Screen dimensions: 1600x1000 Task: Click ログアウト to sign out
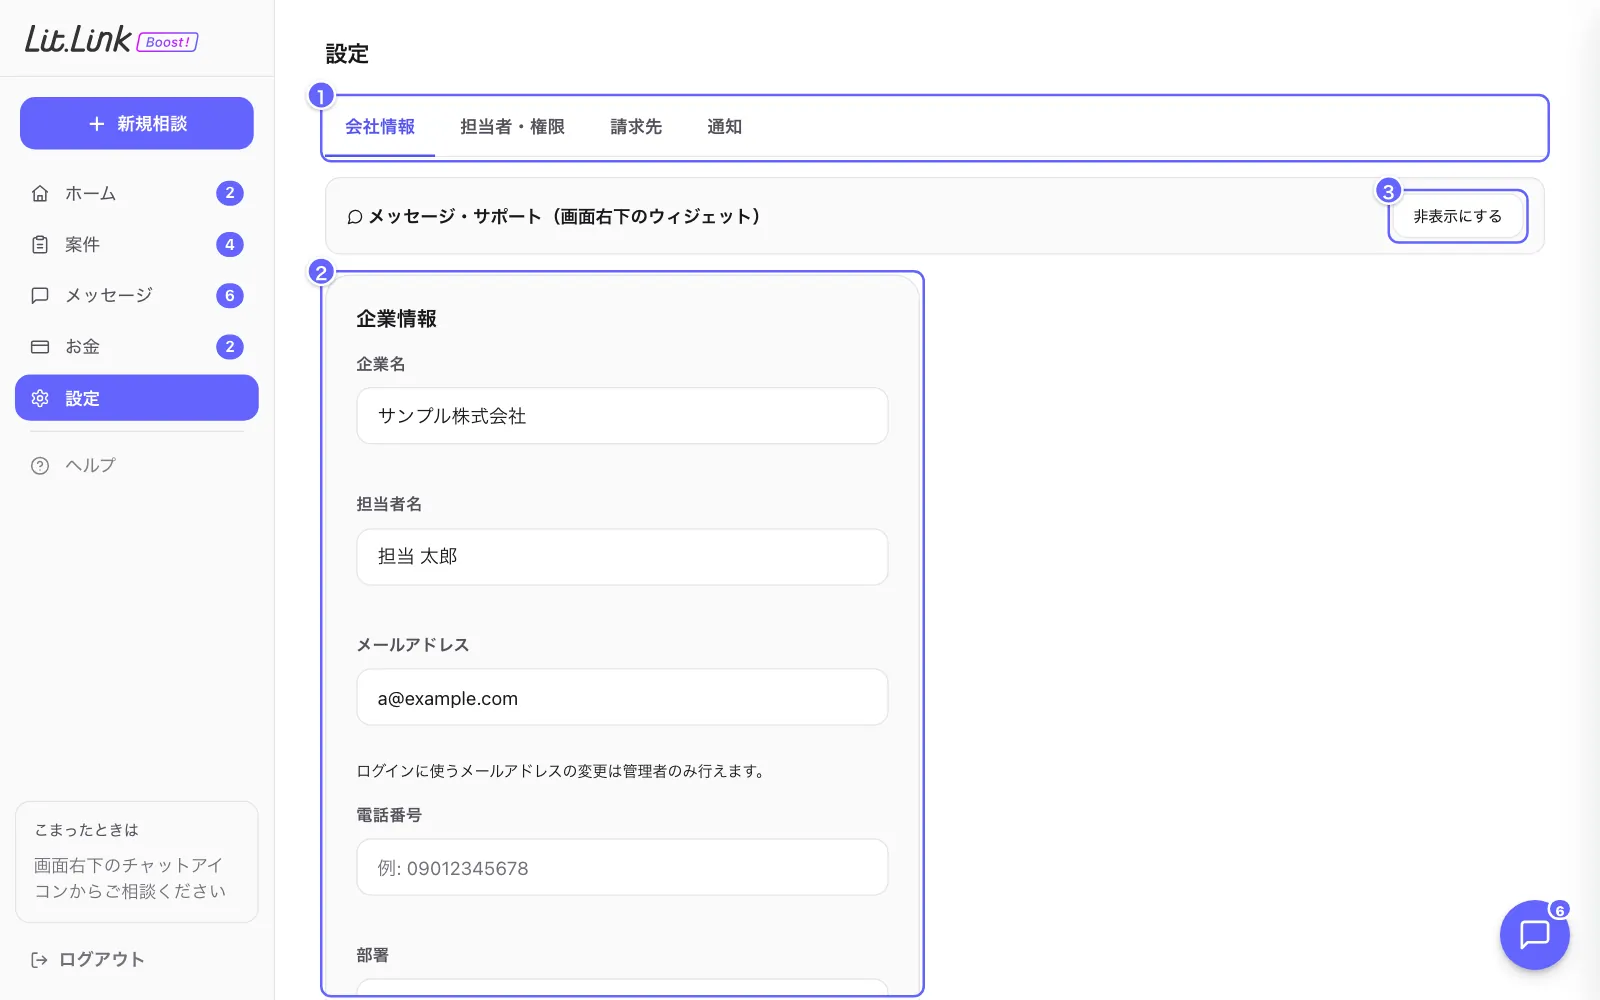88,960
